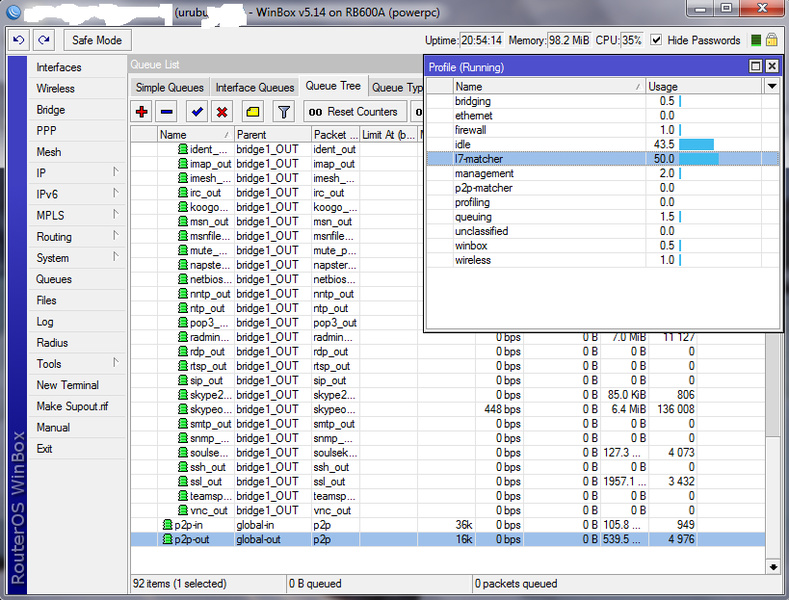Click the red X disable icon
789x600 pixels.
pos(222,112)
